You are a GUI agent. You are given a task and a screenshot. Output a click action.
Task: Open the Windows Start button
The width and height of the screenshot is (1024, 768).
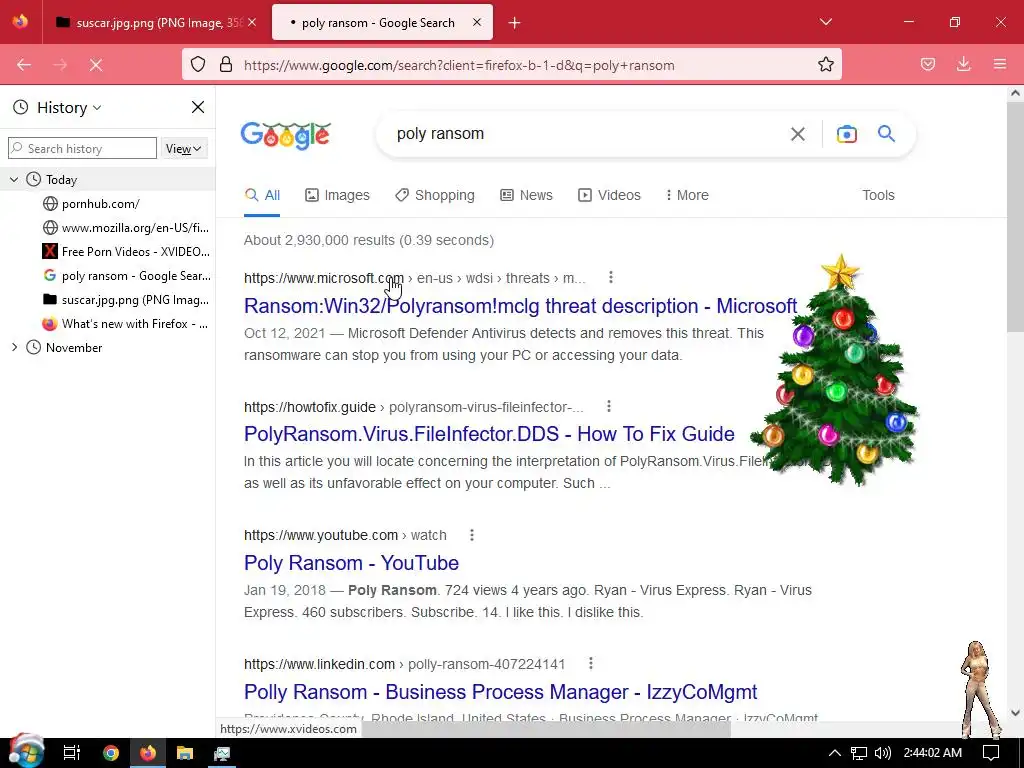click(26, 752)
